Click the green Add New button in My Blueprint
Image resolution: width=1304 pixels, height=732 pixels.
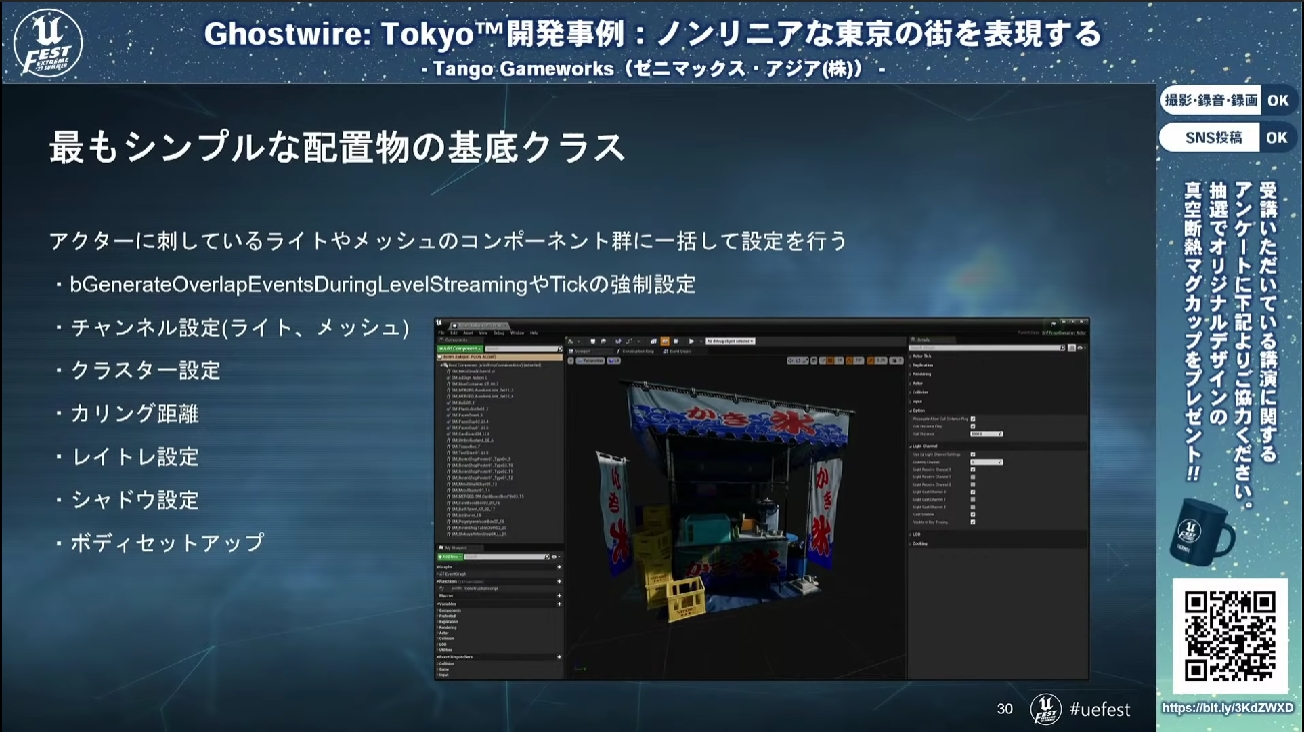[449, 557]
